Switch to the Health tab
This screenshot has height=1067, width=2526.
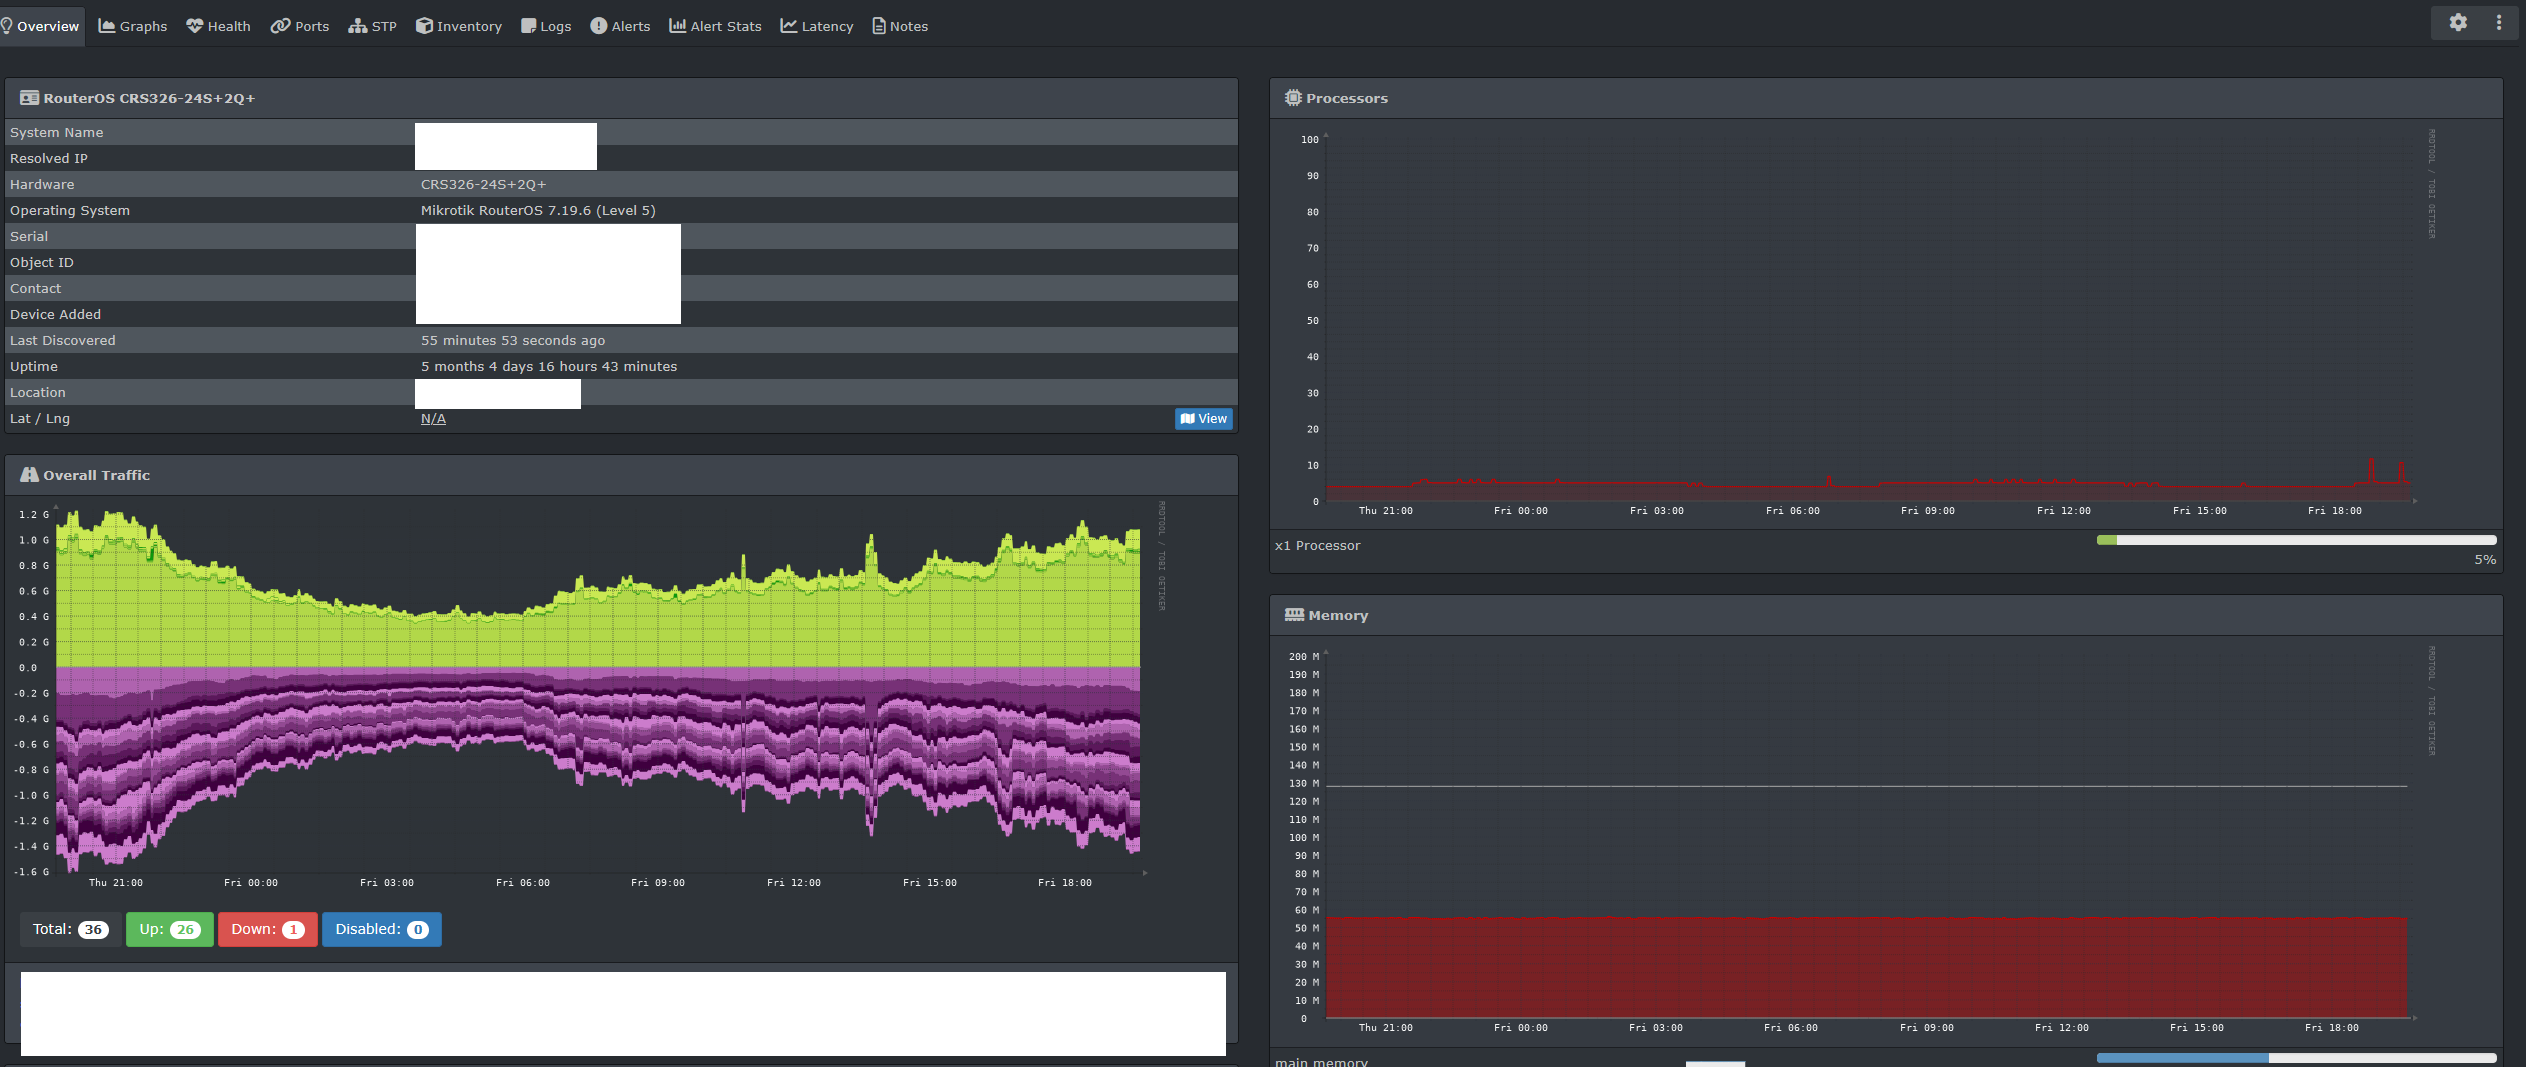click(218, 26)
